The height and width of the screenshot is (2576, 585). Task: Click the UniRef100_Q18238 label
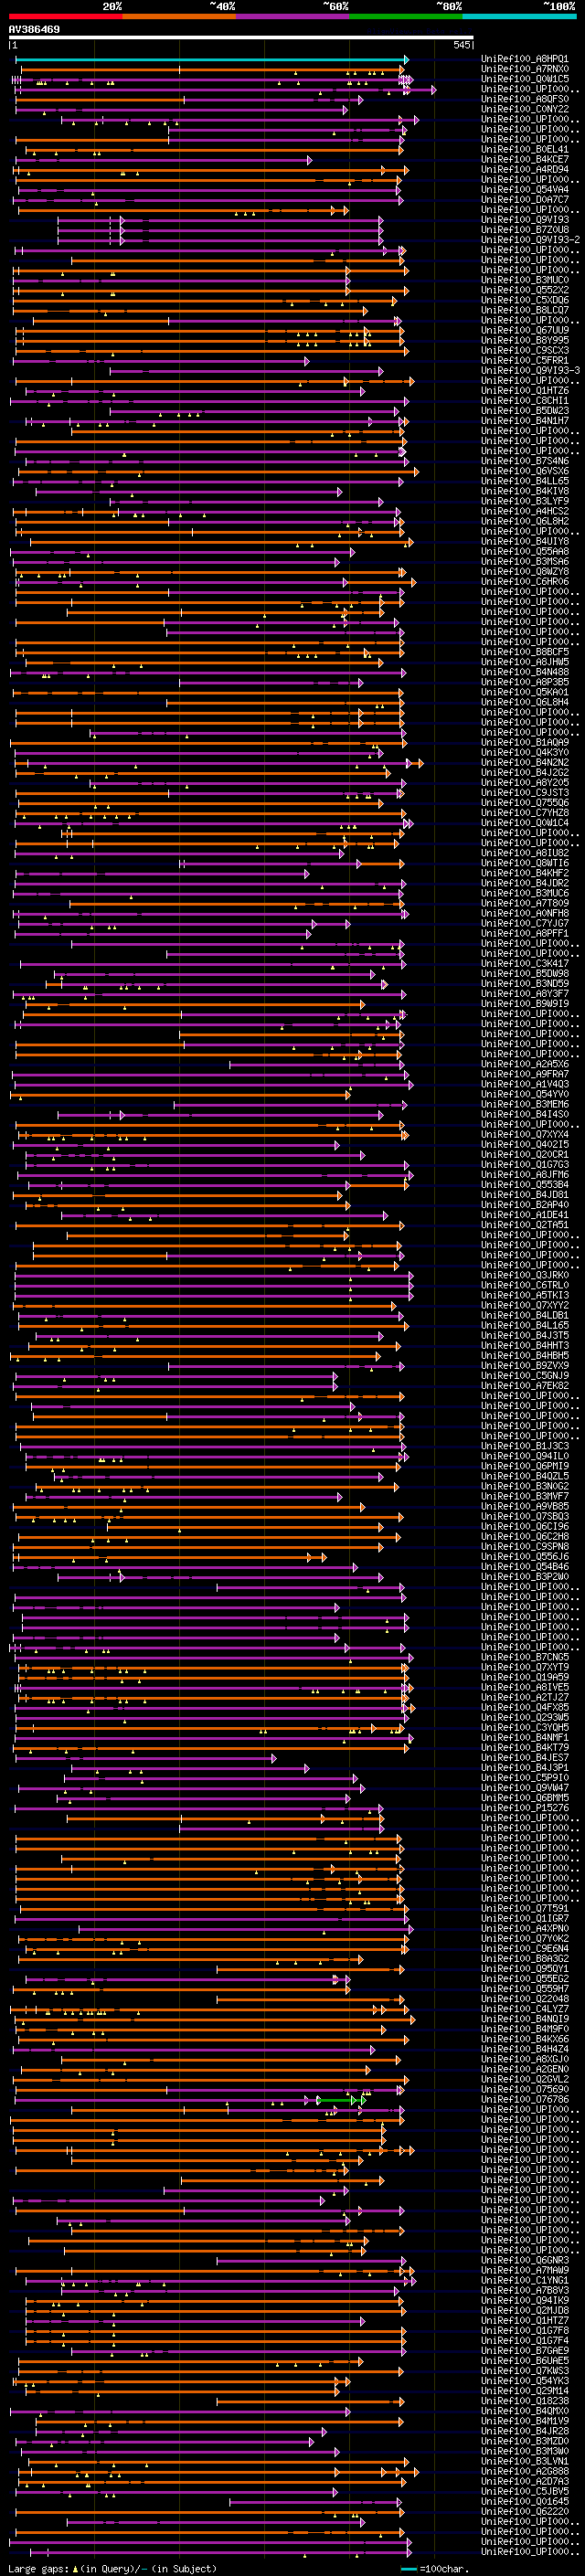(525, 2400)
